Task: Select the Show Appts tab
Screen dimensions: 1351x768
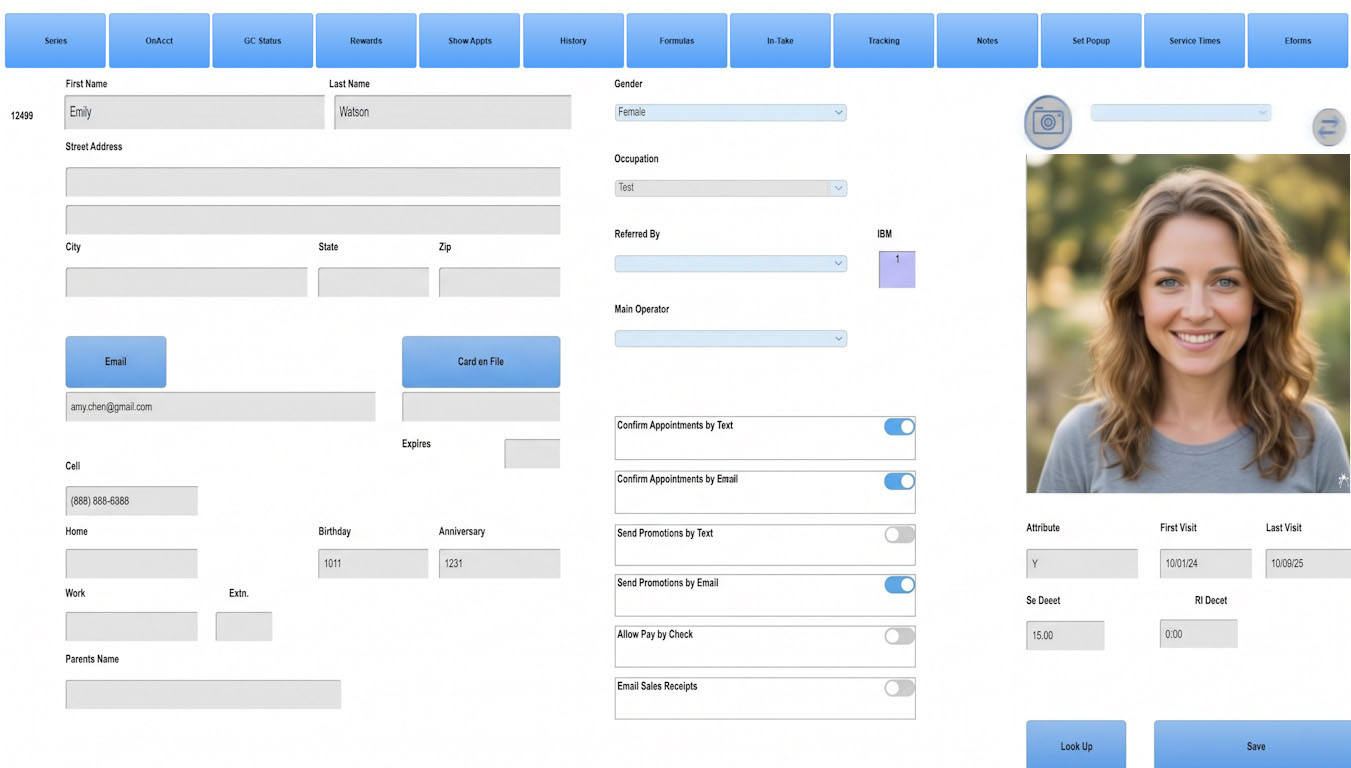Action: click(470, 41)
